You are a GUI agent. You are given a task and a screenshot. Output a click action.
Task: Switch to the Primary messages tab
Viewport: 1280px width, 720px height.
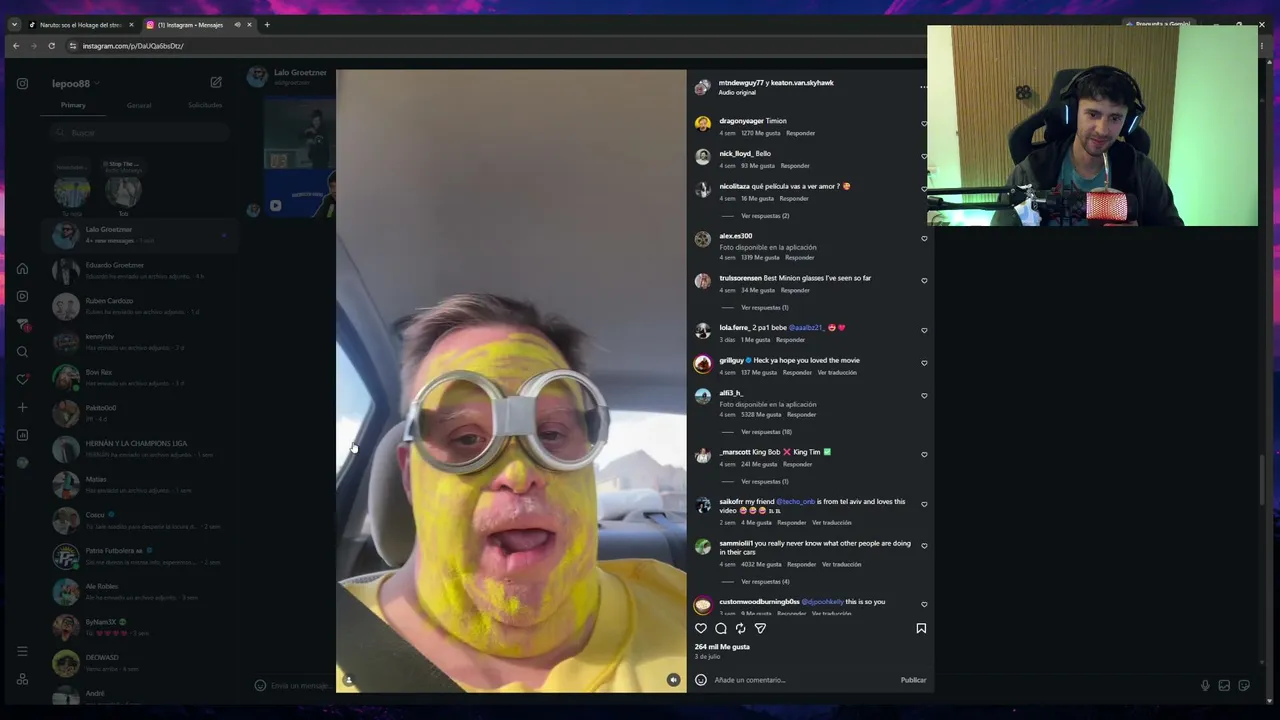[73, 105]
